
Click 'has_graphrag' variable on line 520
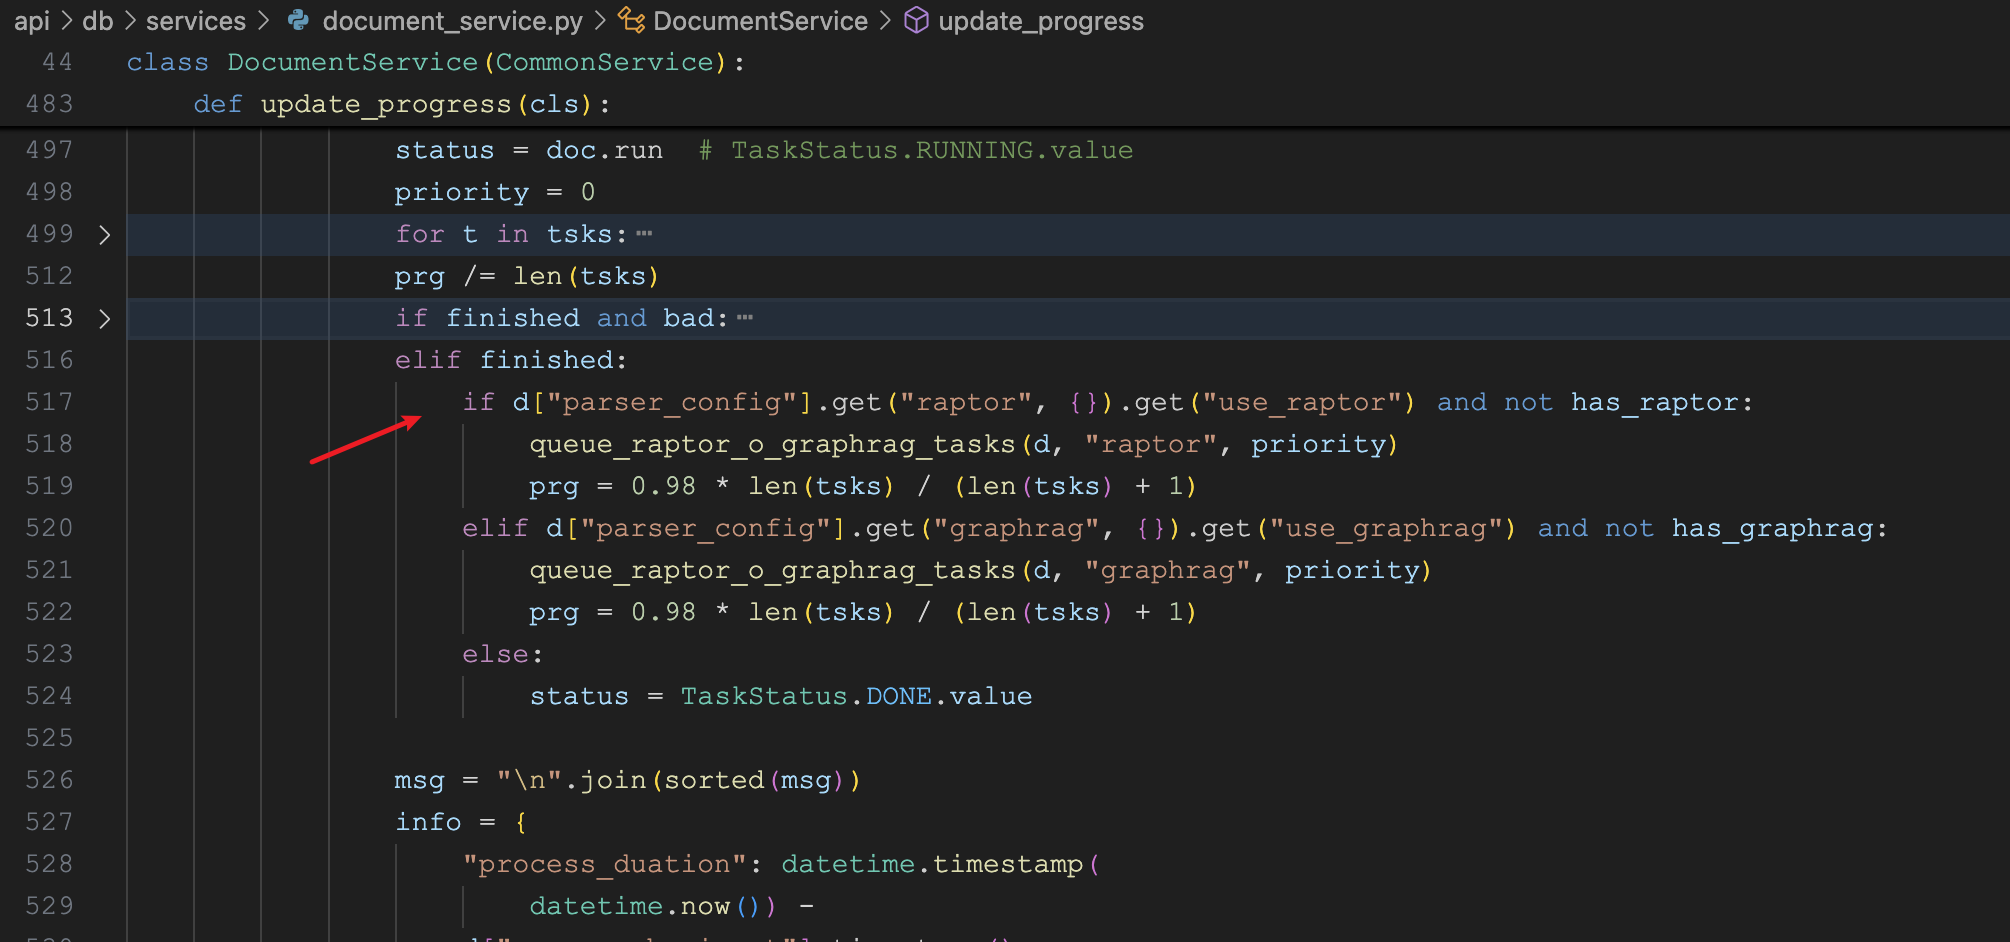point(1772,528)
